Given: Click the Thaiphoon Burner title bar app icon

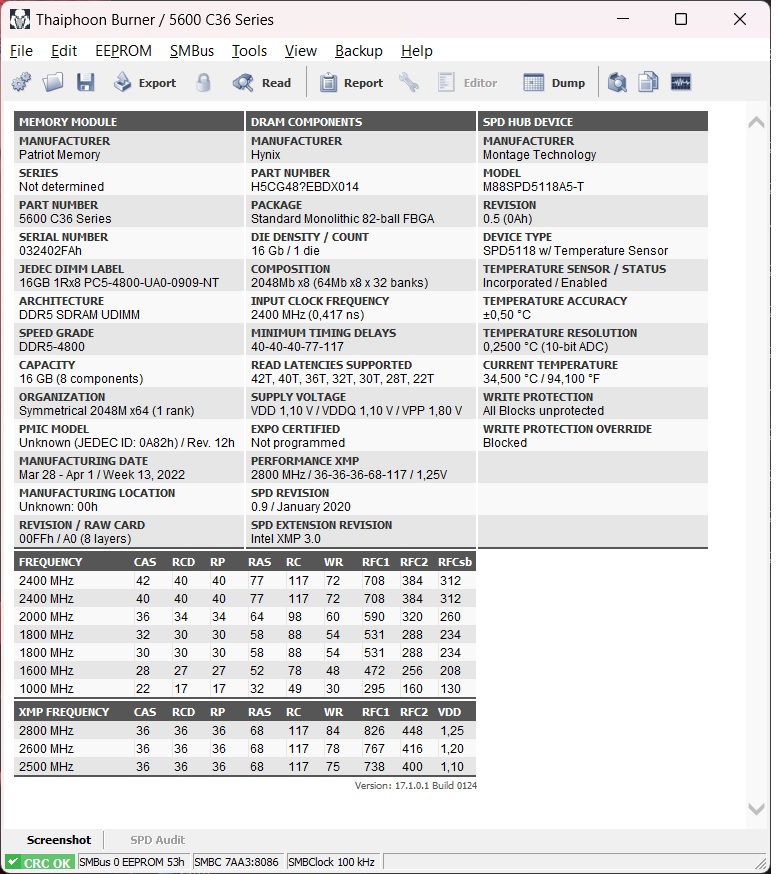Looking at the screenshot, I should (20, 20).
